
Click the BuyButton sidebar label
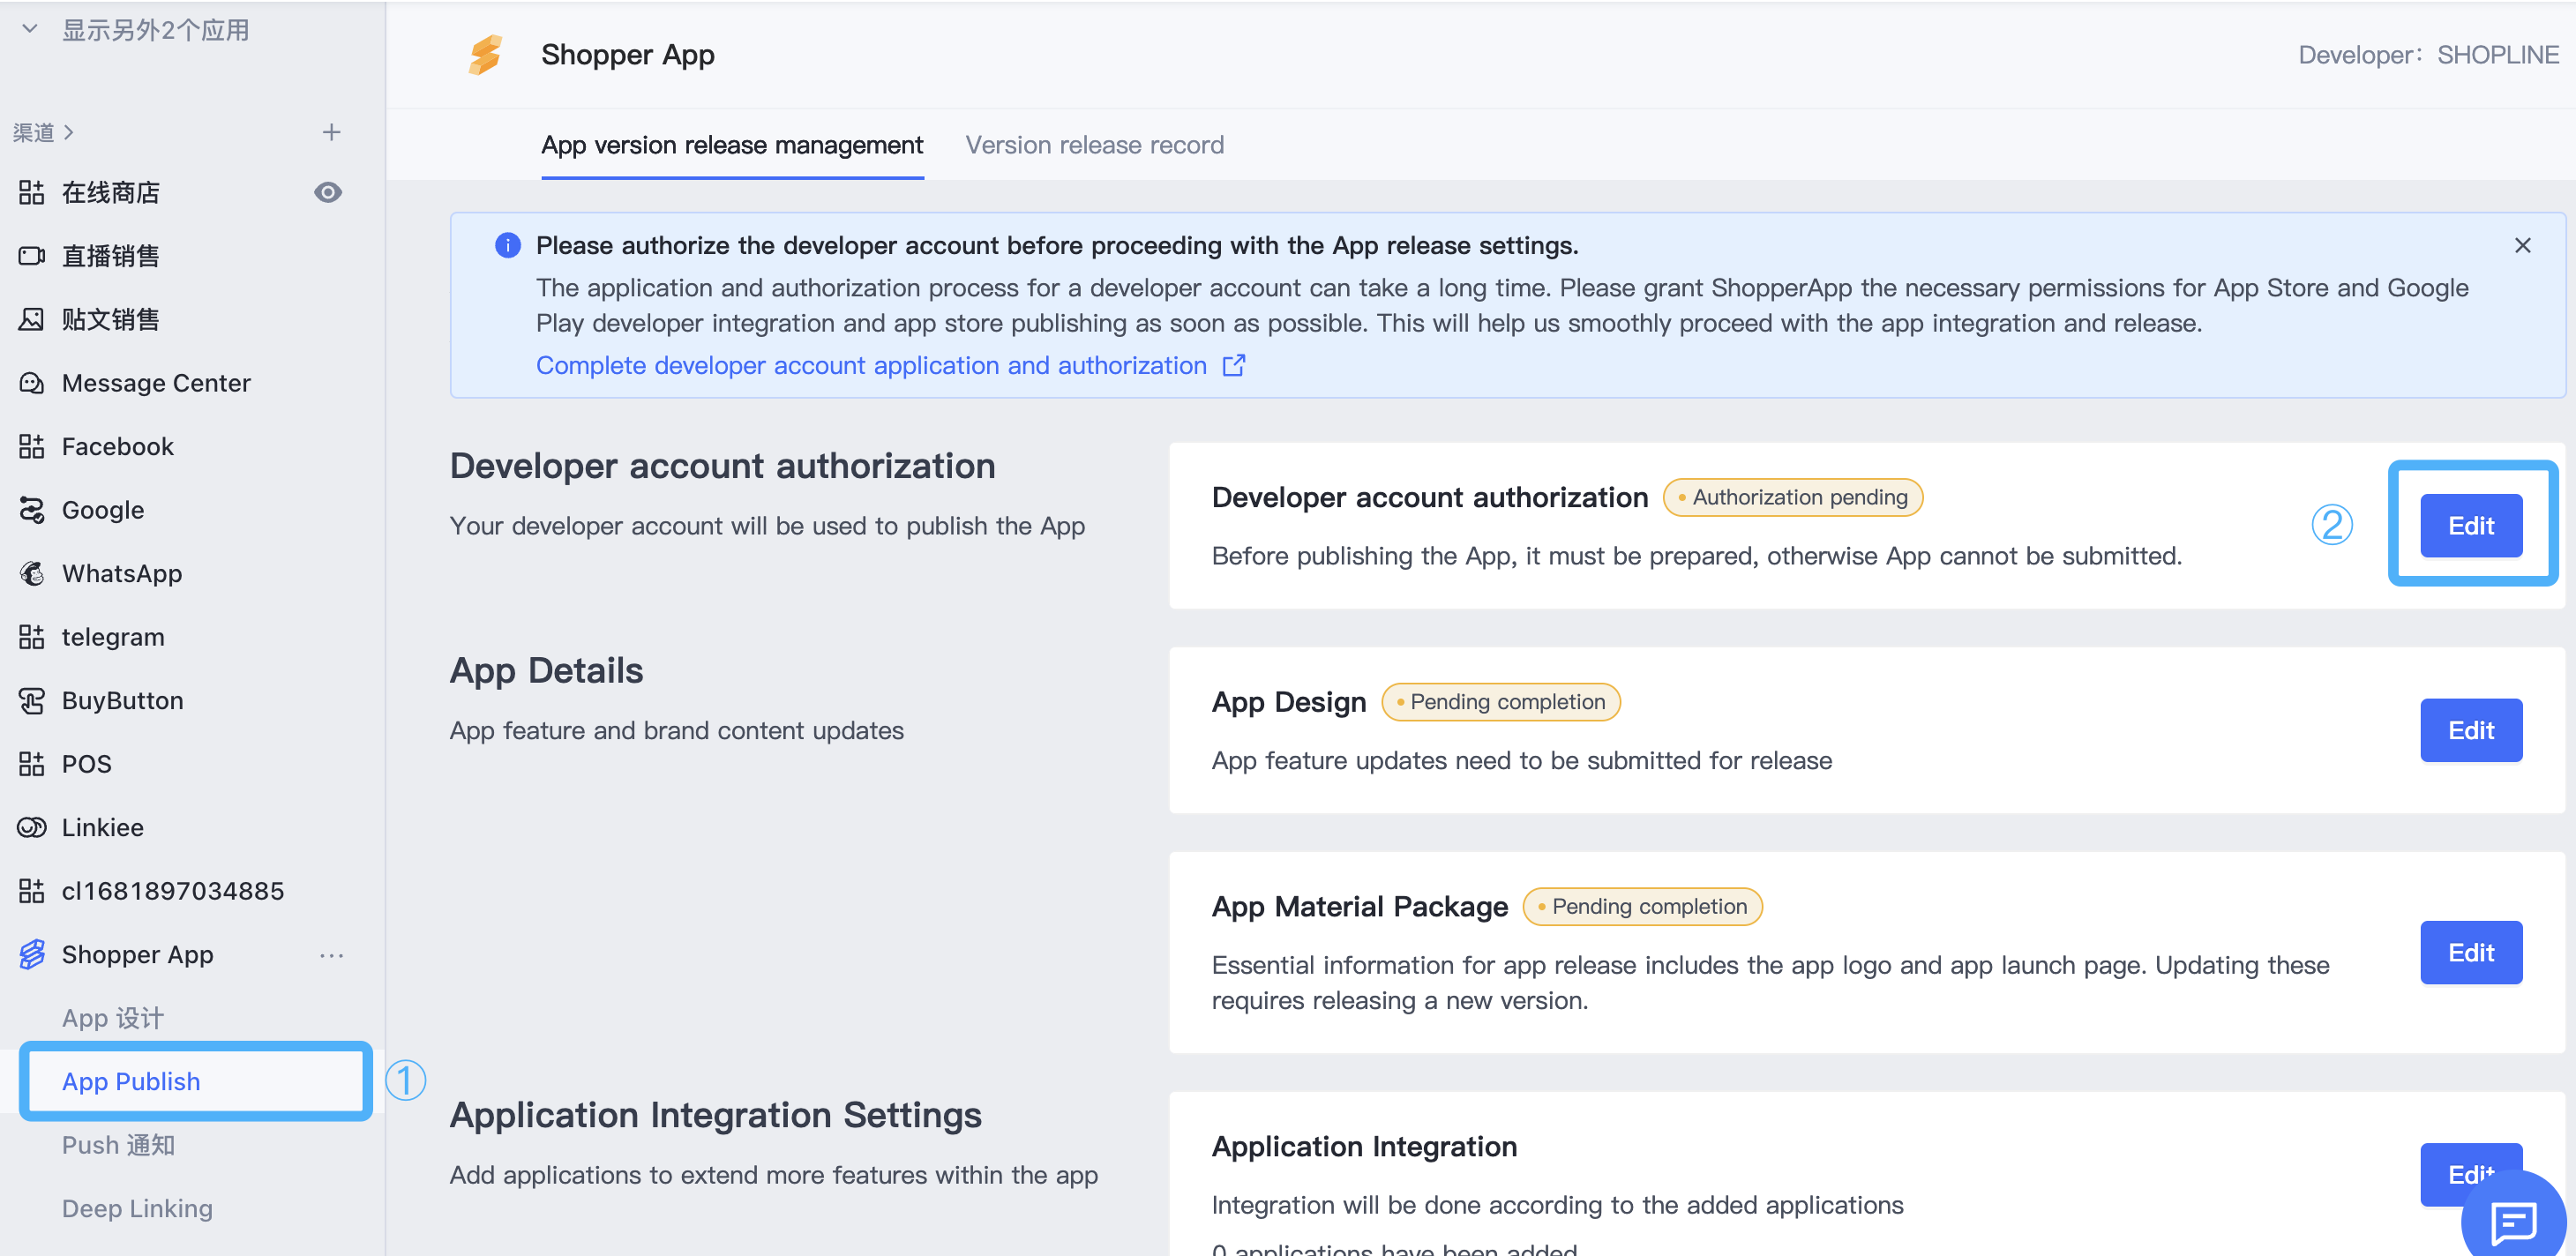[123, 701]
